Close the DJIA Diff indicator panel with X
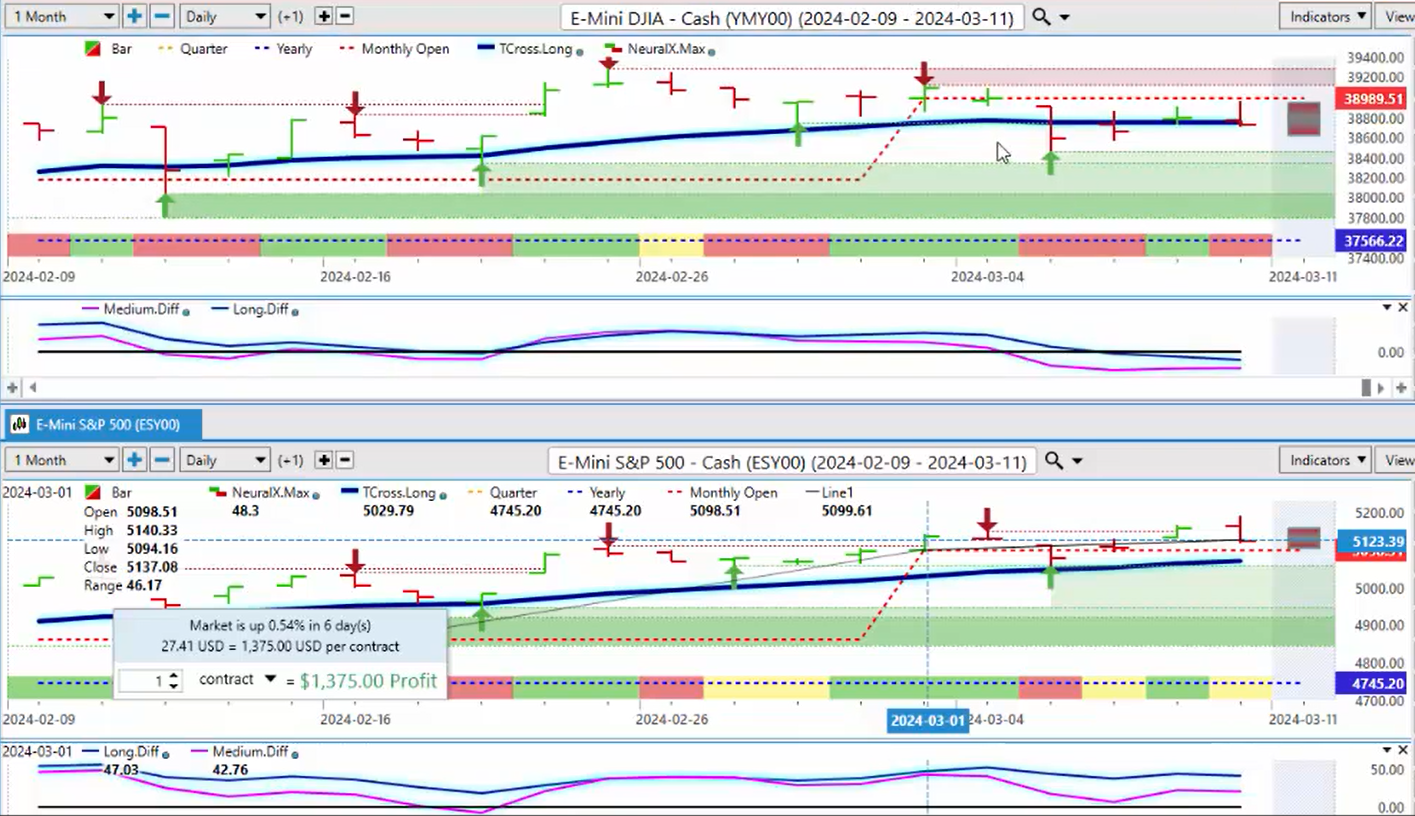The width and height of the screenshot is (1415, 816). [x=1403, y=308]
